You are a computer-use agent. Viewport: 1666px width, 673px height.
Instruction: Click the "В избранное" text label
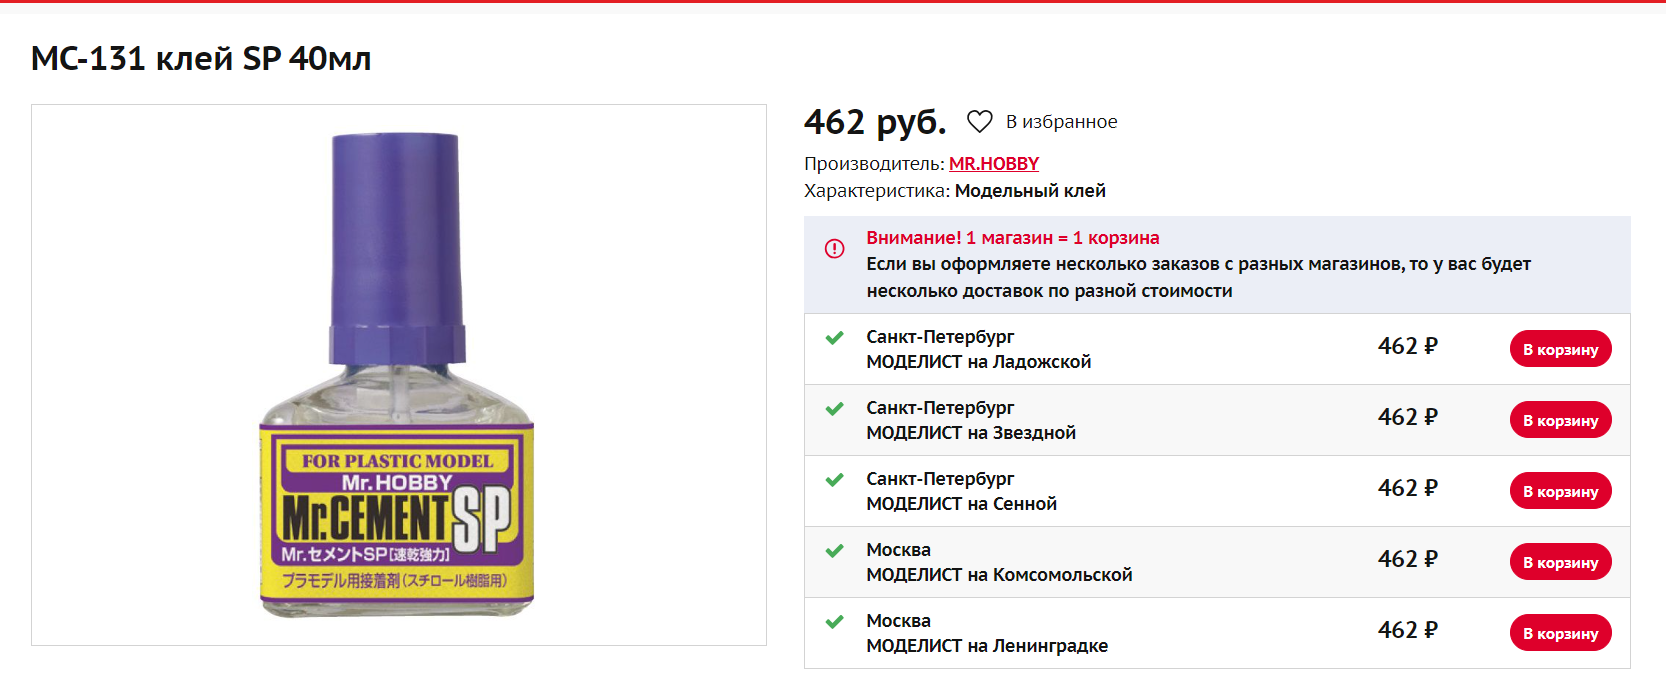click(1061, 122)
